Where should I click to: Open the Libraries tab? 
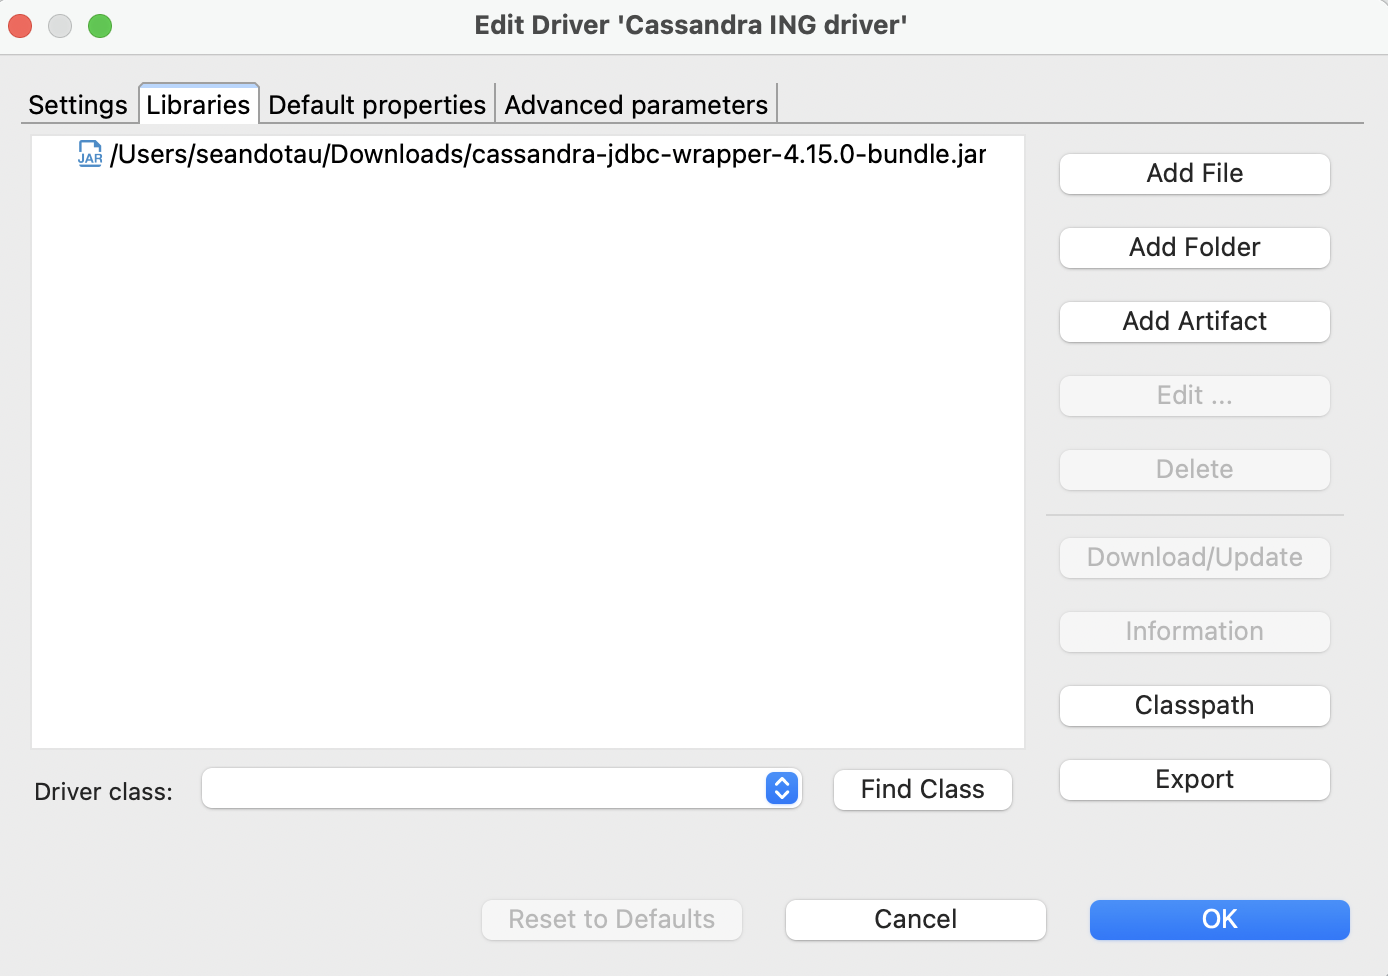(198, 105)
